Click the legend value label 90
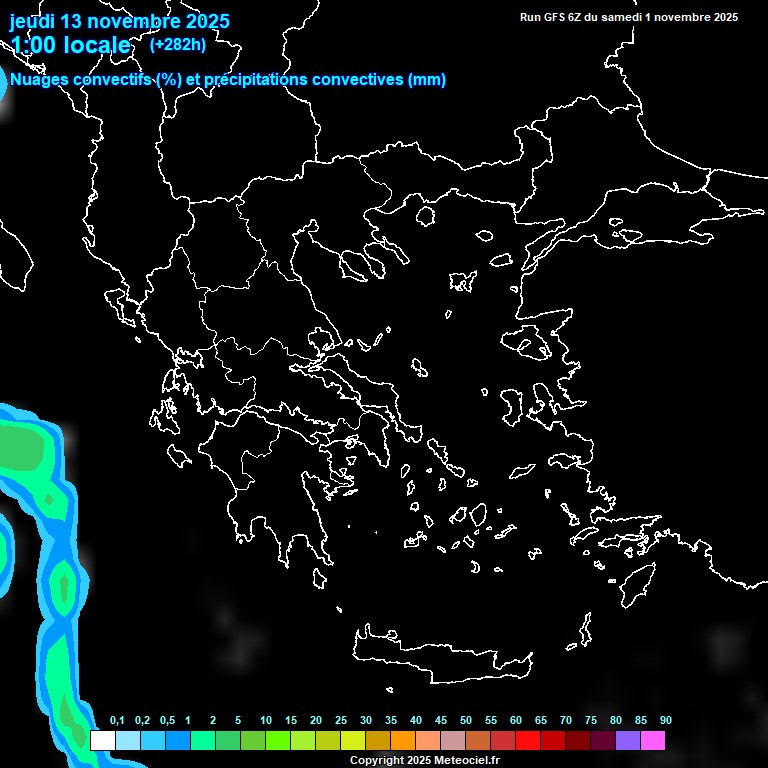The height and width of the screenshot is (768, 768). pos(665,721)
